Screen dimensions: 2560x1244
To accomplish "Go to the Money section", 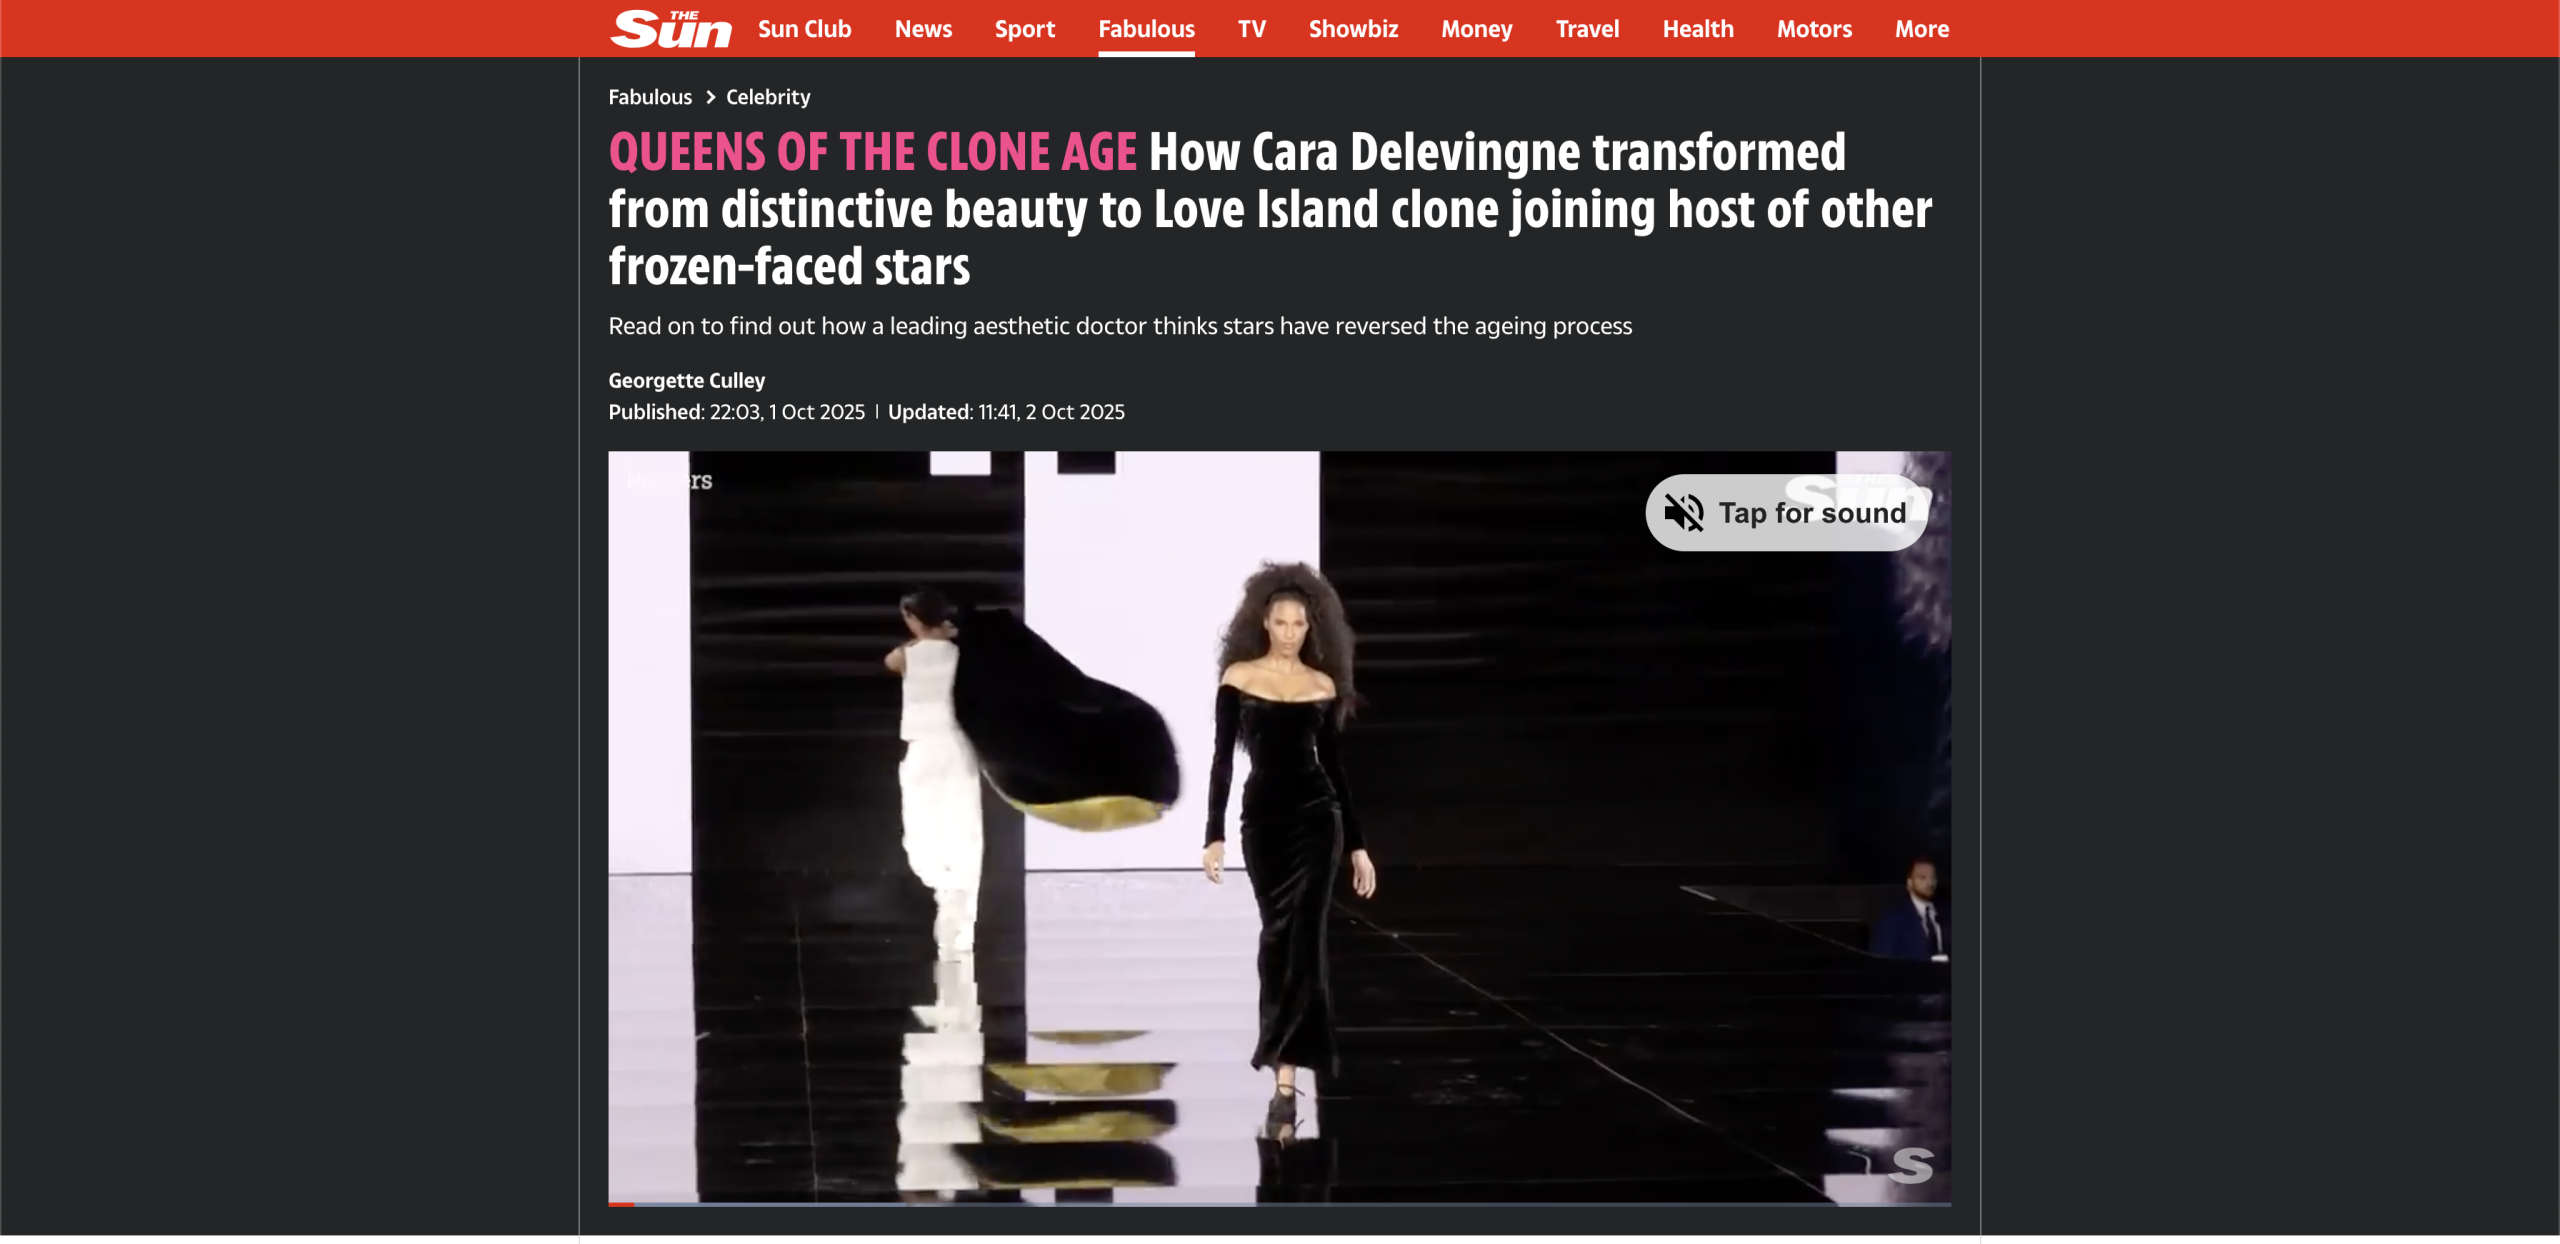I will pyautogui.click(x=1476, y=29).
